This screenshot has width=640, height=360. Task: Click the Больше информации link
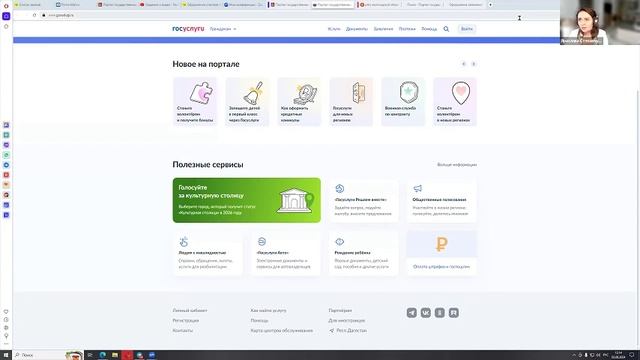pyautogui.click(x=457, y=165)
